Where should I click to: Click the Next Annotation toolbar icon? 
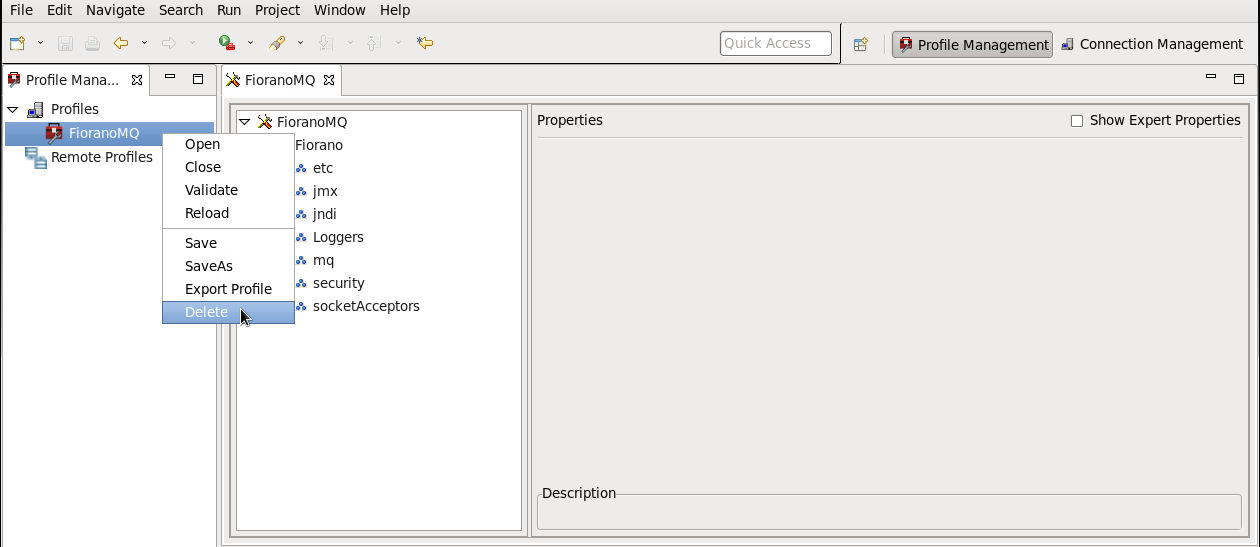click(325, 43)
